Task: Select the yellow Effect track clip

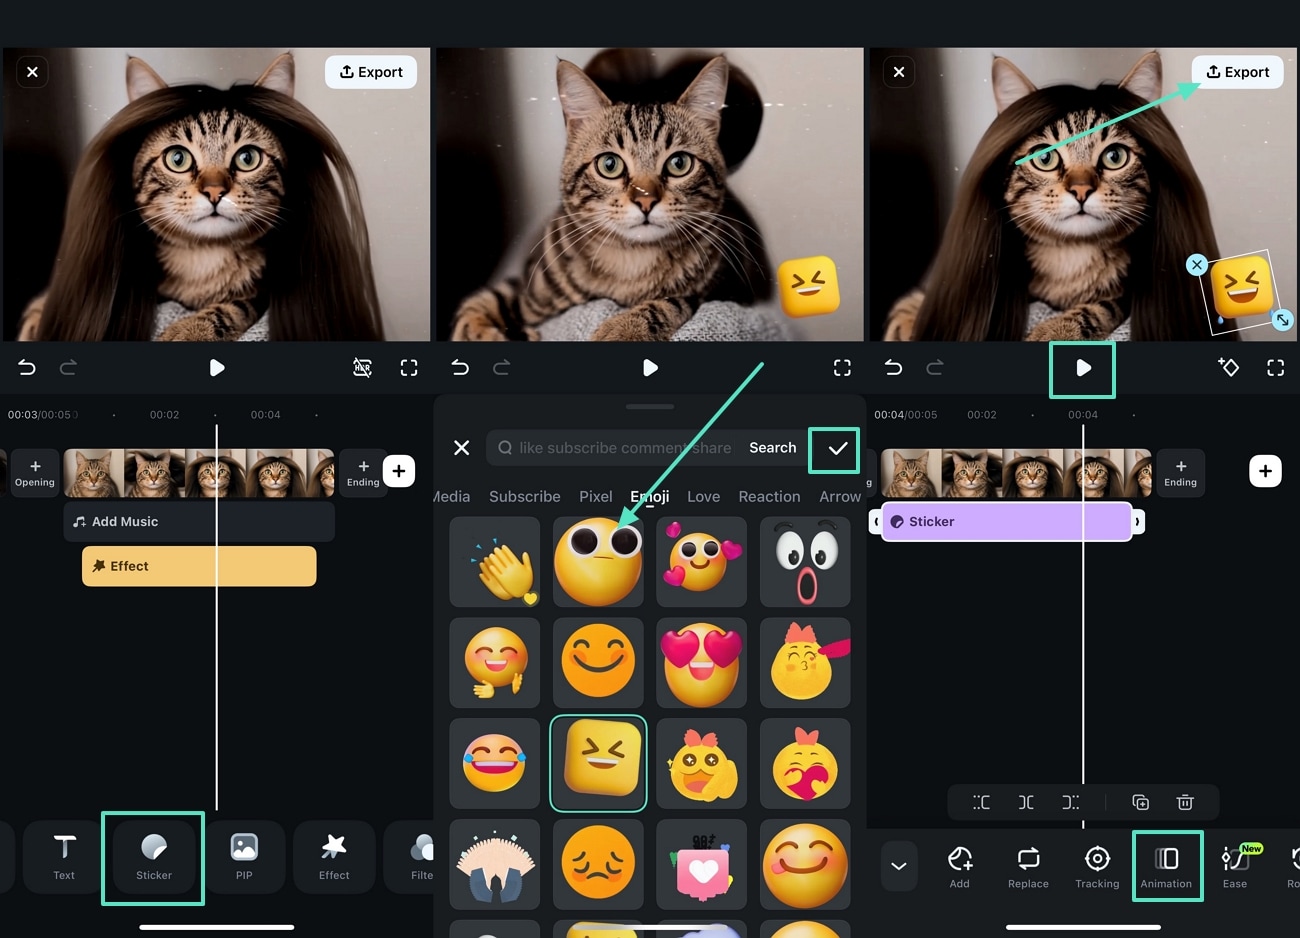Action: coord(199,566)
